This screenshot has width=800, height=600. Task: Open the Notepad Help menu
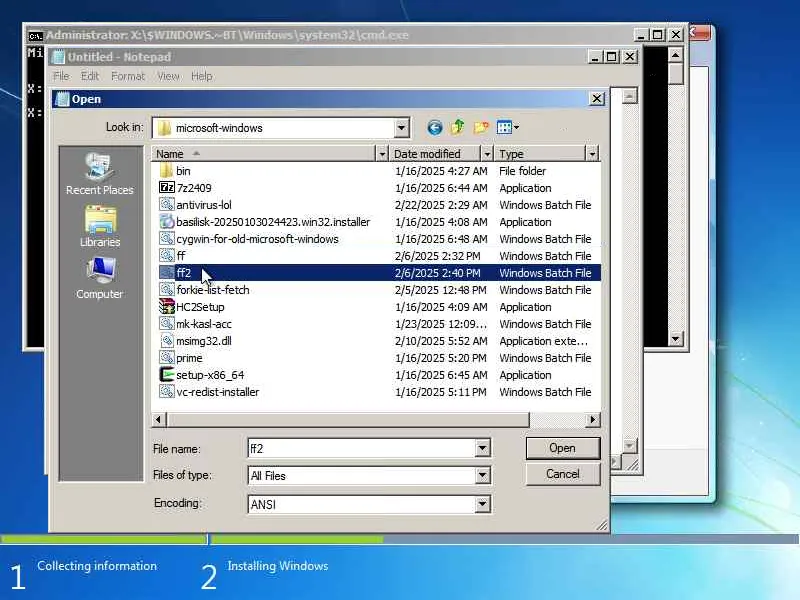point(202,76)
